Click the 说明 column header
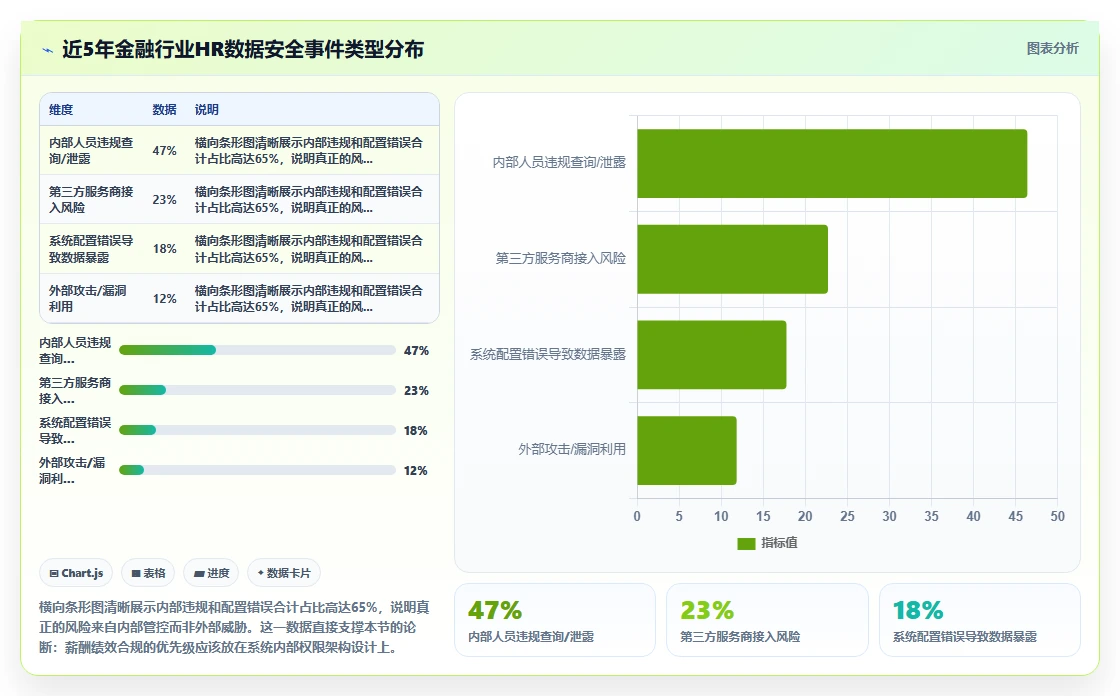Image resolution: width=1120 pixels, height=696 pixels. coord(206,109)
